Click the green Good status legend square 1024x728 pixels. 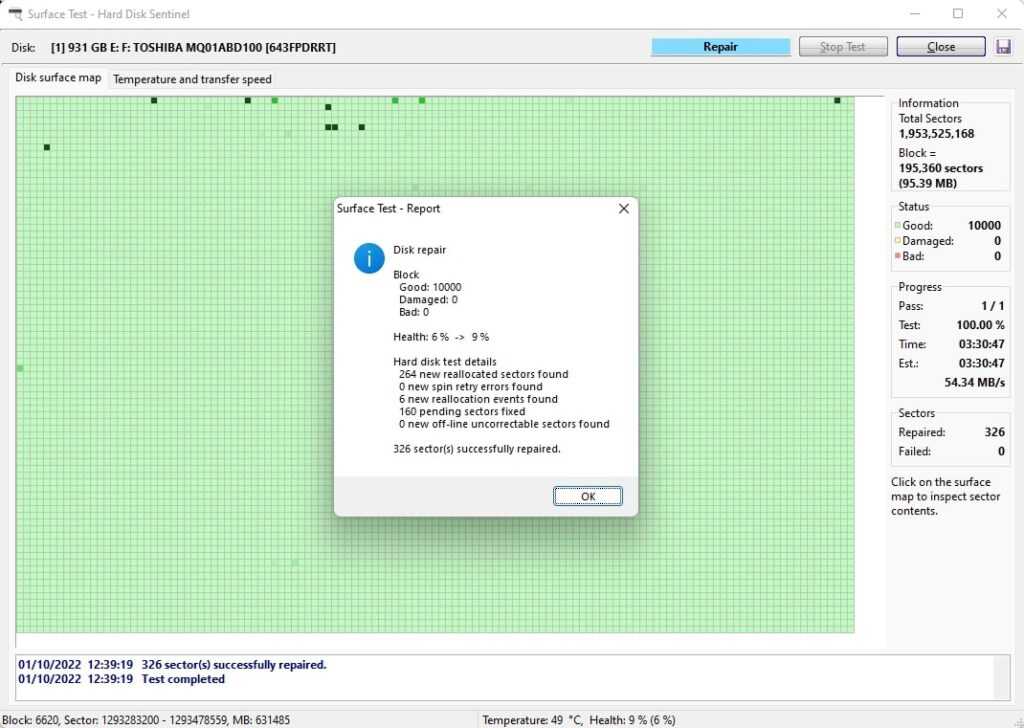pos(897,225)
